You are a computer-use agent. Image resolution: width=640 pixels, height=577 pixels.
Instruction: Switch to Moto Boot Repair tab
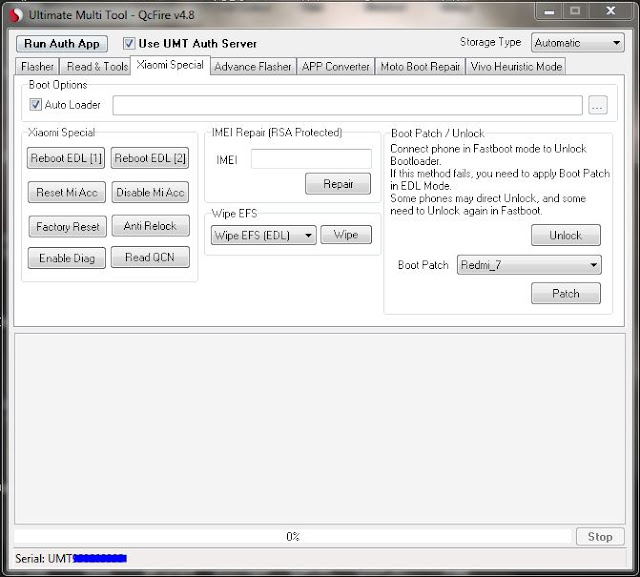click(x=420, y=67)
